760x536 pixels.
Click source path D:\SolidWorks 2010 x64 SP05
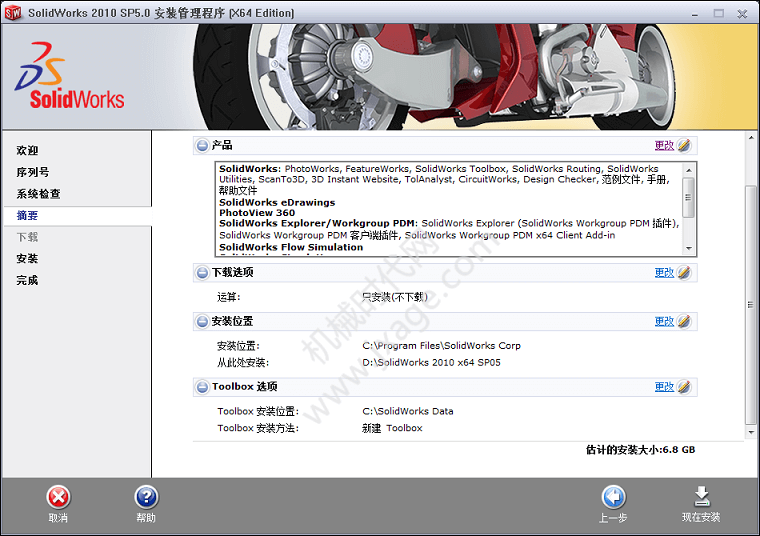431,363
